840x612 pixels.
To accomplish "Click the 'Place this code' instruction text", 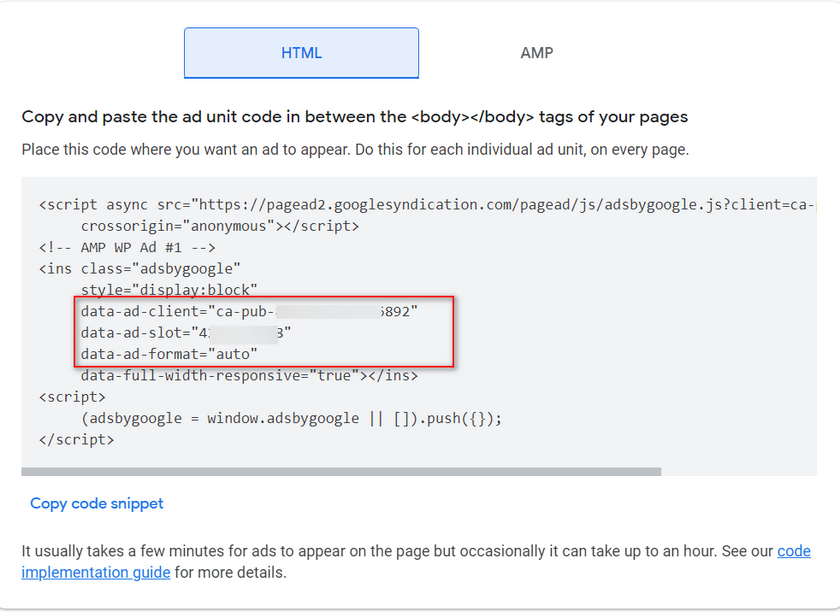I will click(x=355, y=150).
